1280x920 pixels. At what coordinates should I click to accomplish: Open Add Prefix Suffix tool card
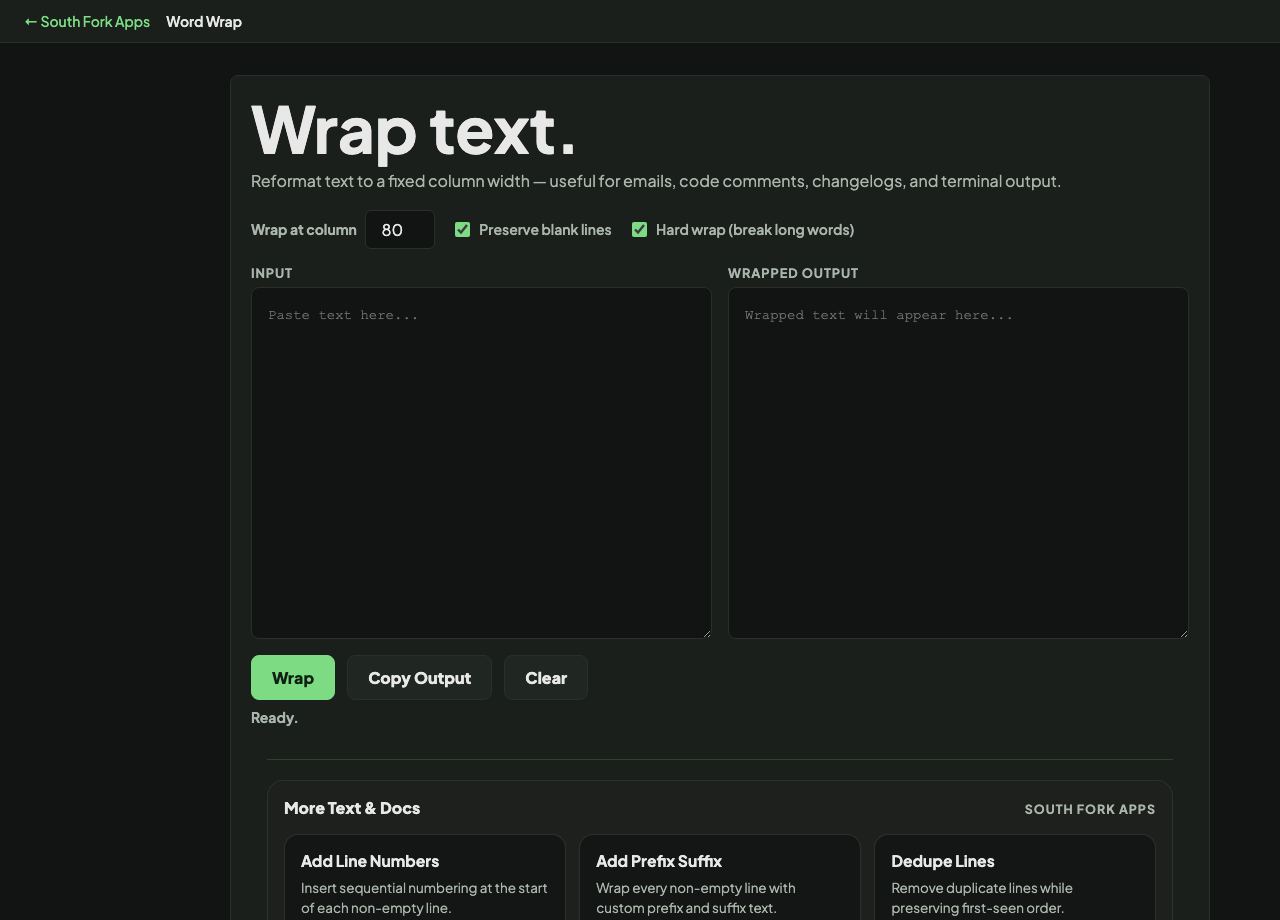point(720,878)
